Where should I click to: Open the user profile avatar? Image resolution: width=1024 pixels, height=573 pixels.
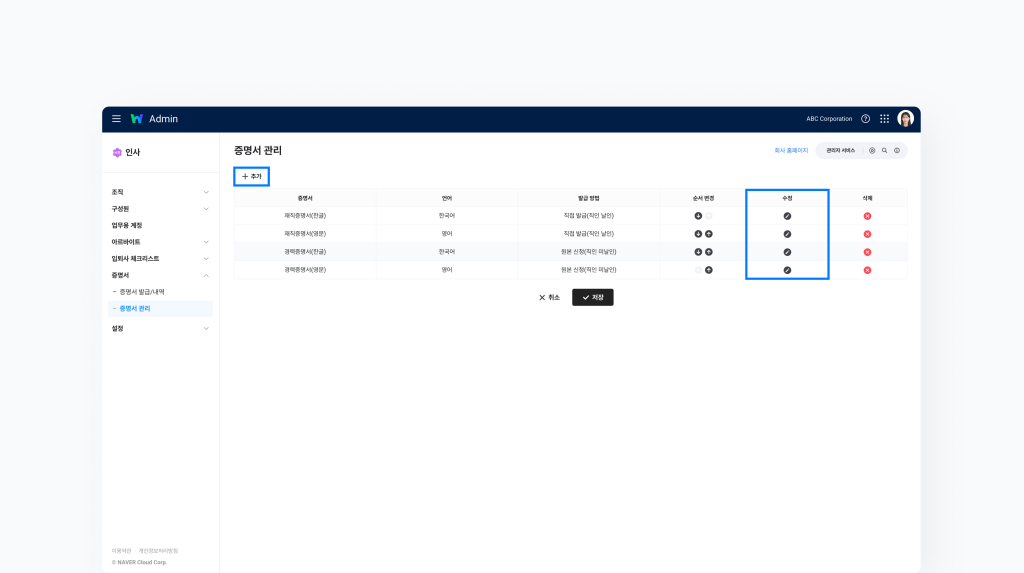905,119
